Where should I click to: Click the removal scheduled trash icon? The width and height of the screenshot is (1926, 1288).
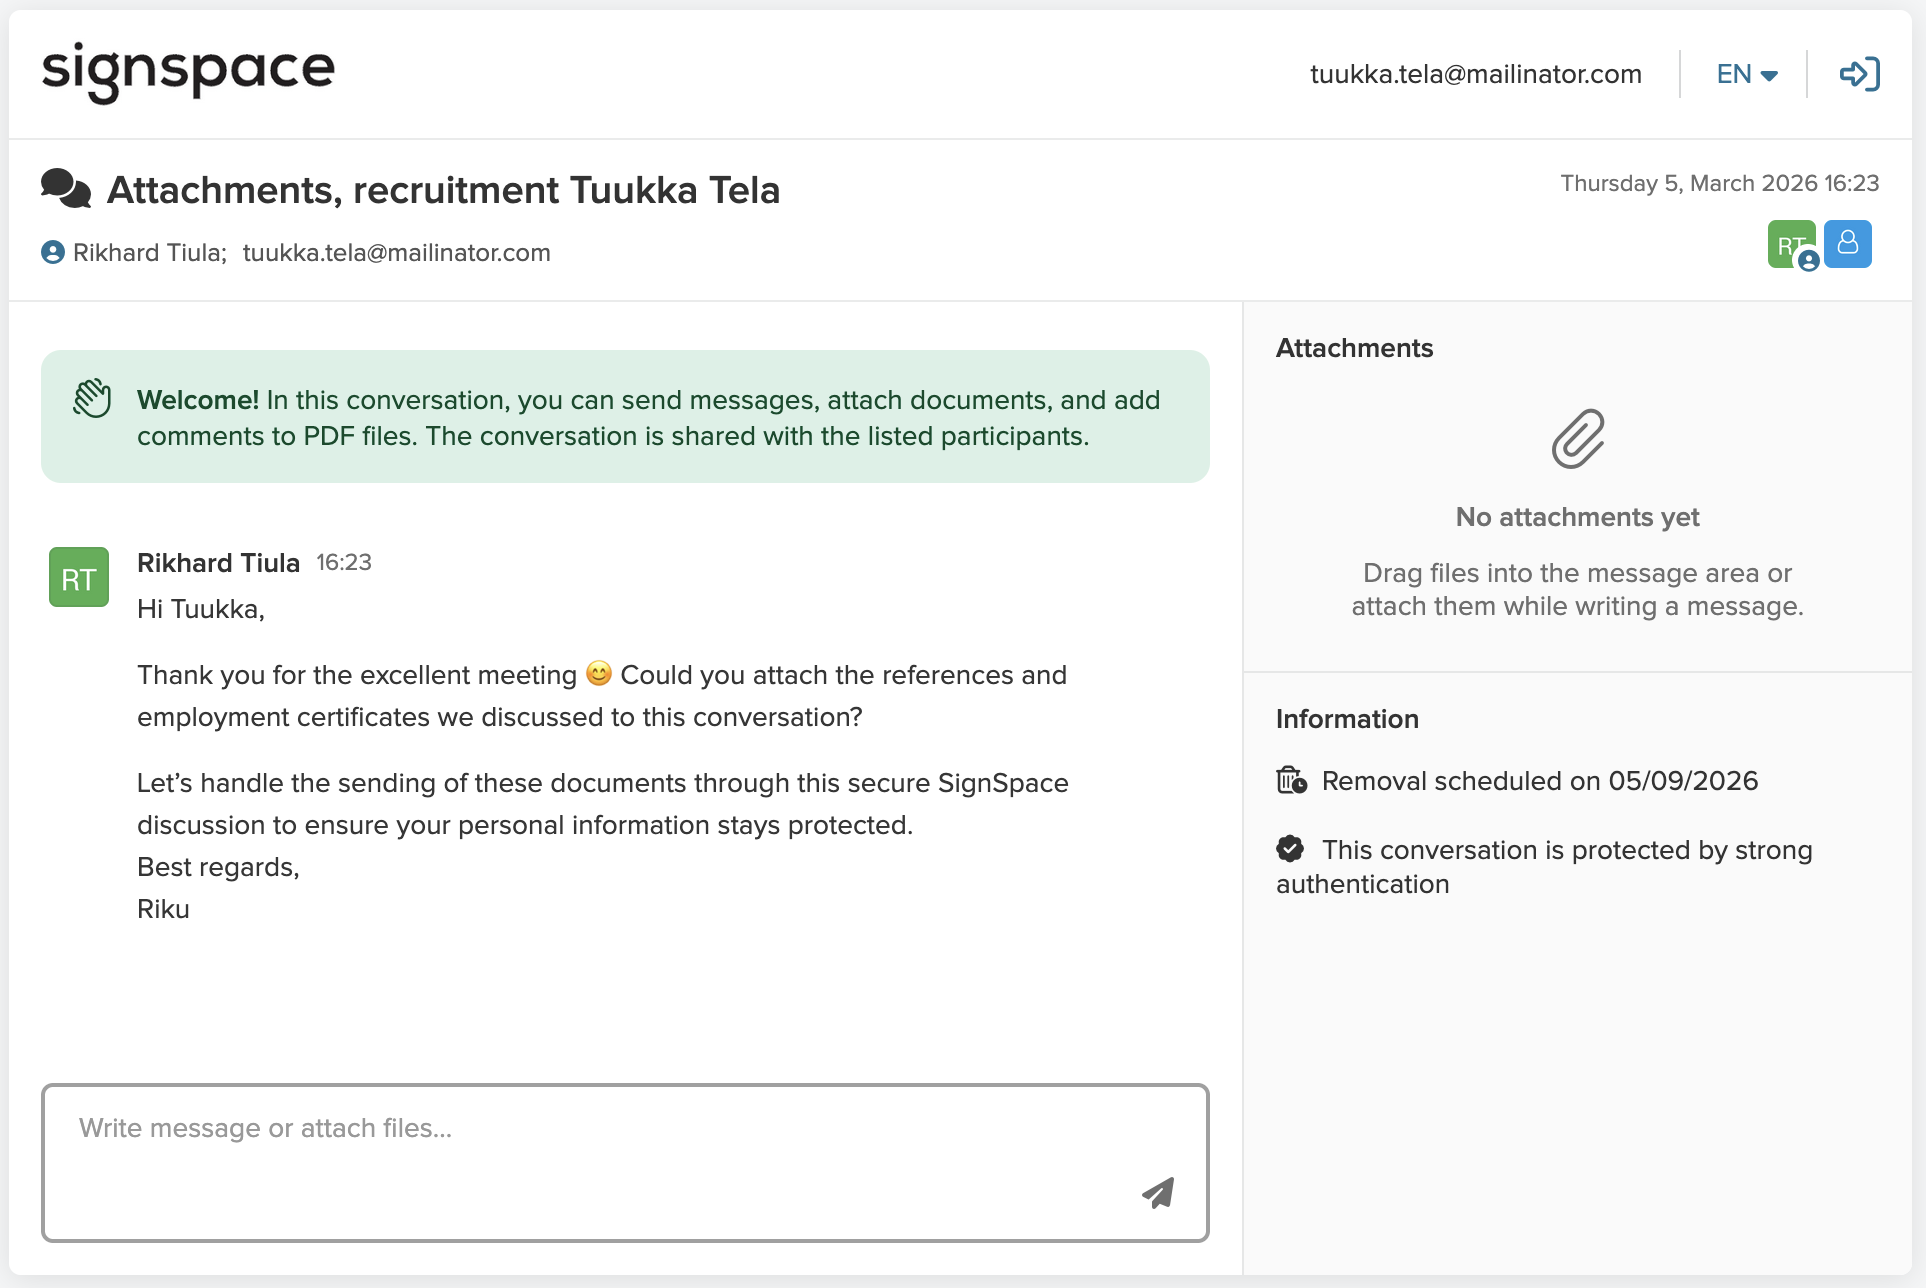[1291, 780]
